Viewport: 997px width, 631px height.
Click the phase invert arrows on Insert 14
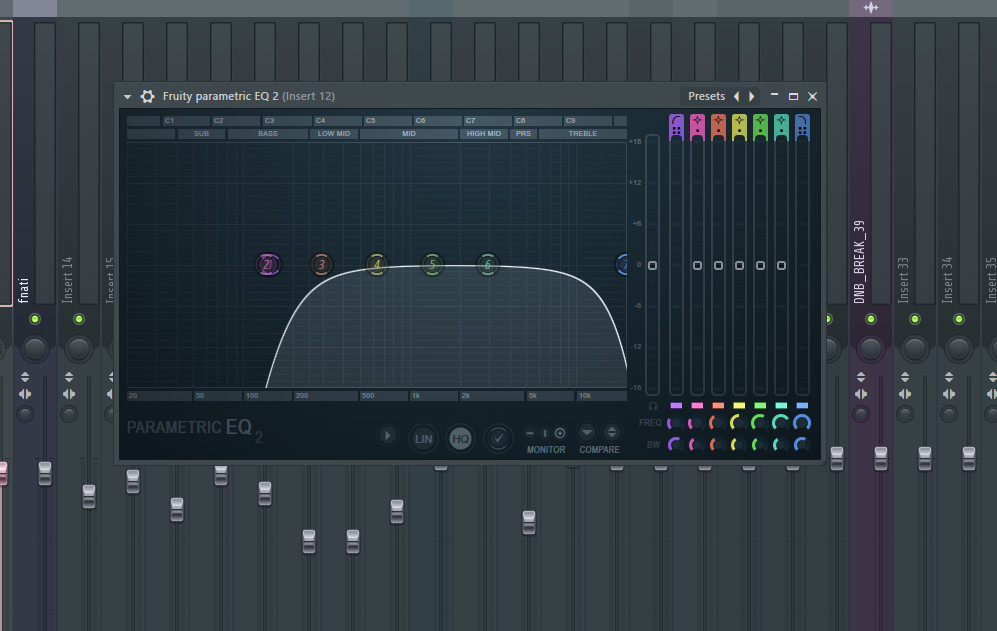point(69,377)
